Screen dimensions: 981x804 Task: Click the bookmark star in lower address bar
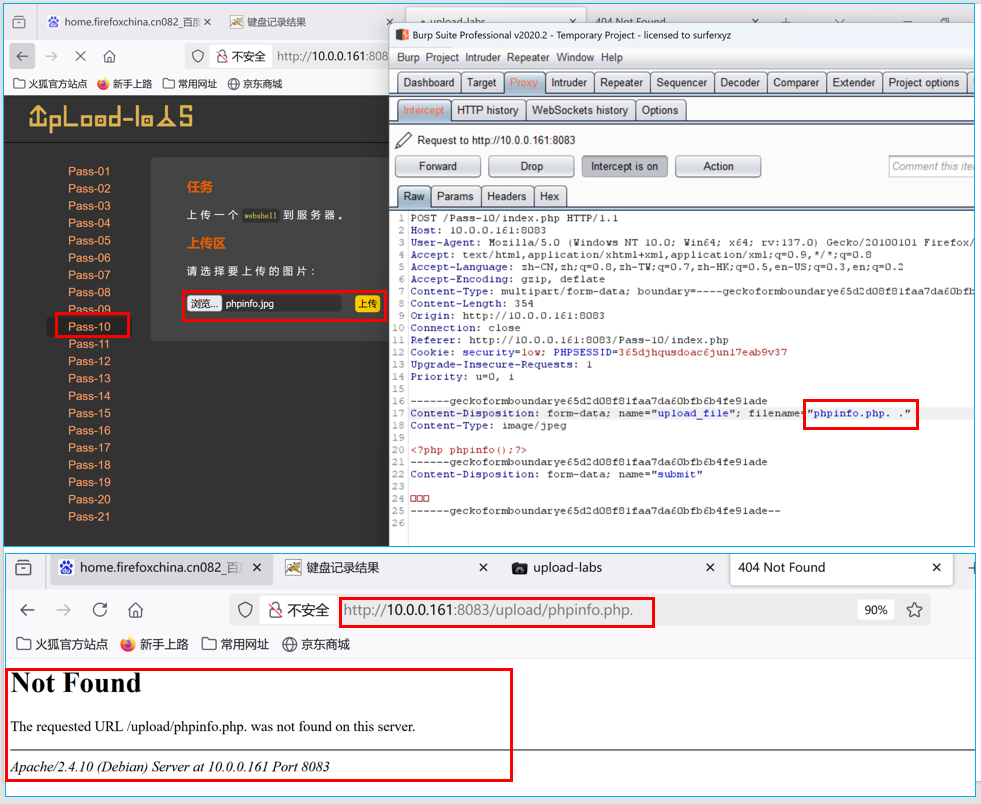coord(914,610)
